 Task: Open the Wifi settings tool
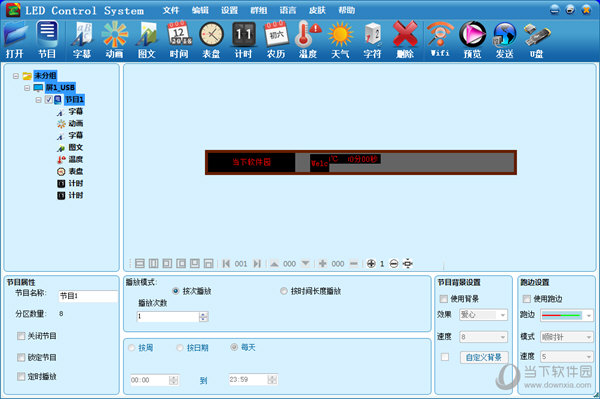coord(440,40)
